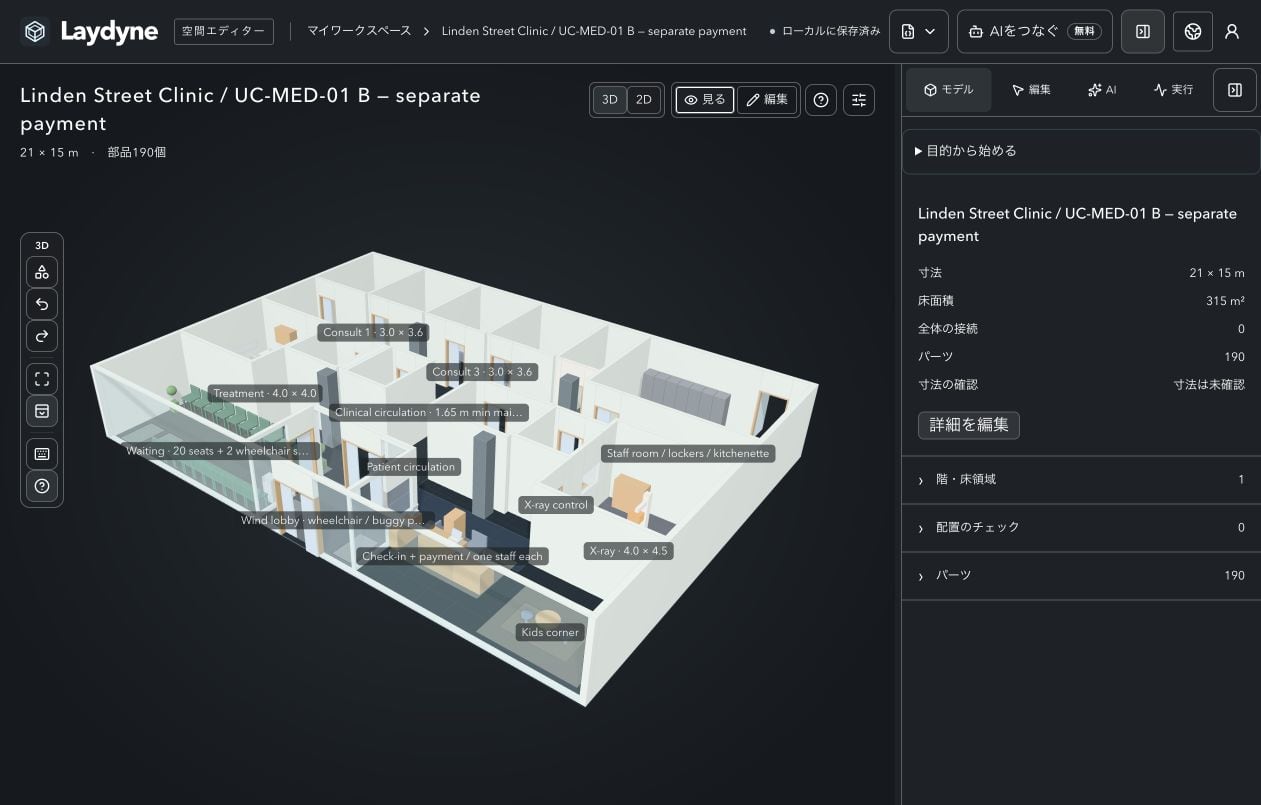
Task: Select the 見る view mode with eye icon
Action: [705, 100]
